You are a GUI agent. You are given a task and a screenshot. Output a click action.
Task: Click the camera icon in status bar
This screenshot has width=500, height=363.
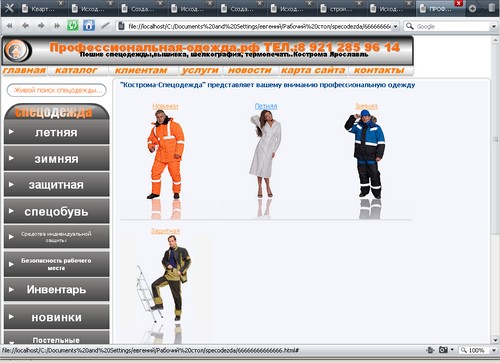tap(443, 350)
